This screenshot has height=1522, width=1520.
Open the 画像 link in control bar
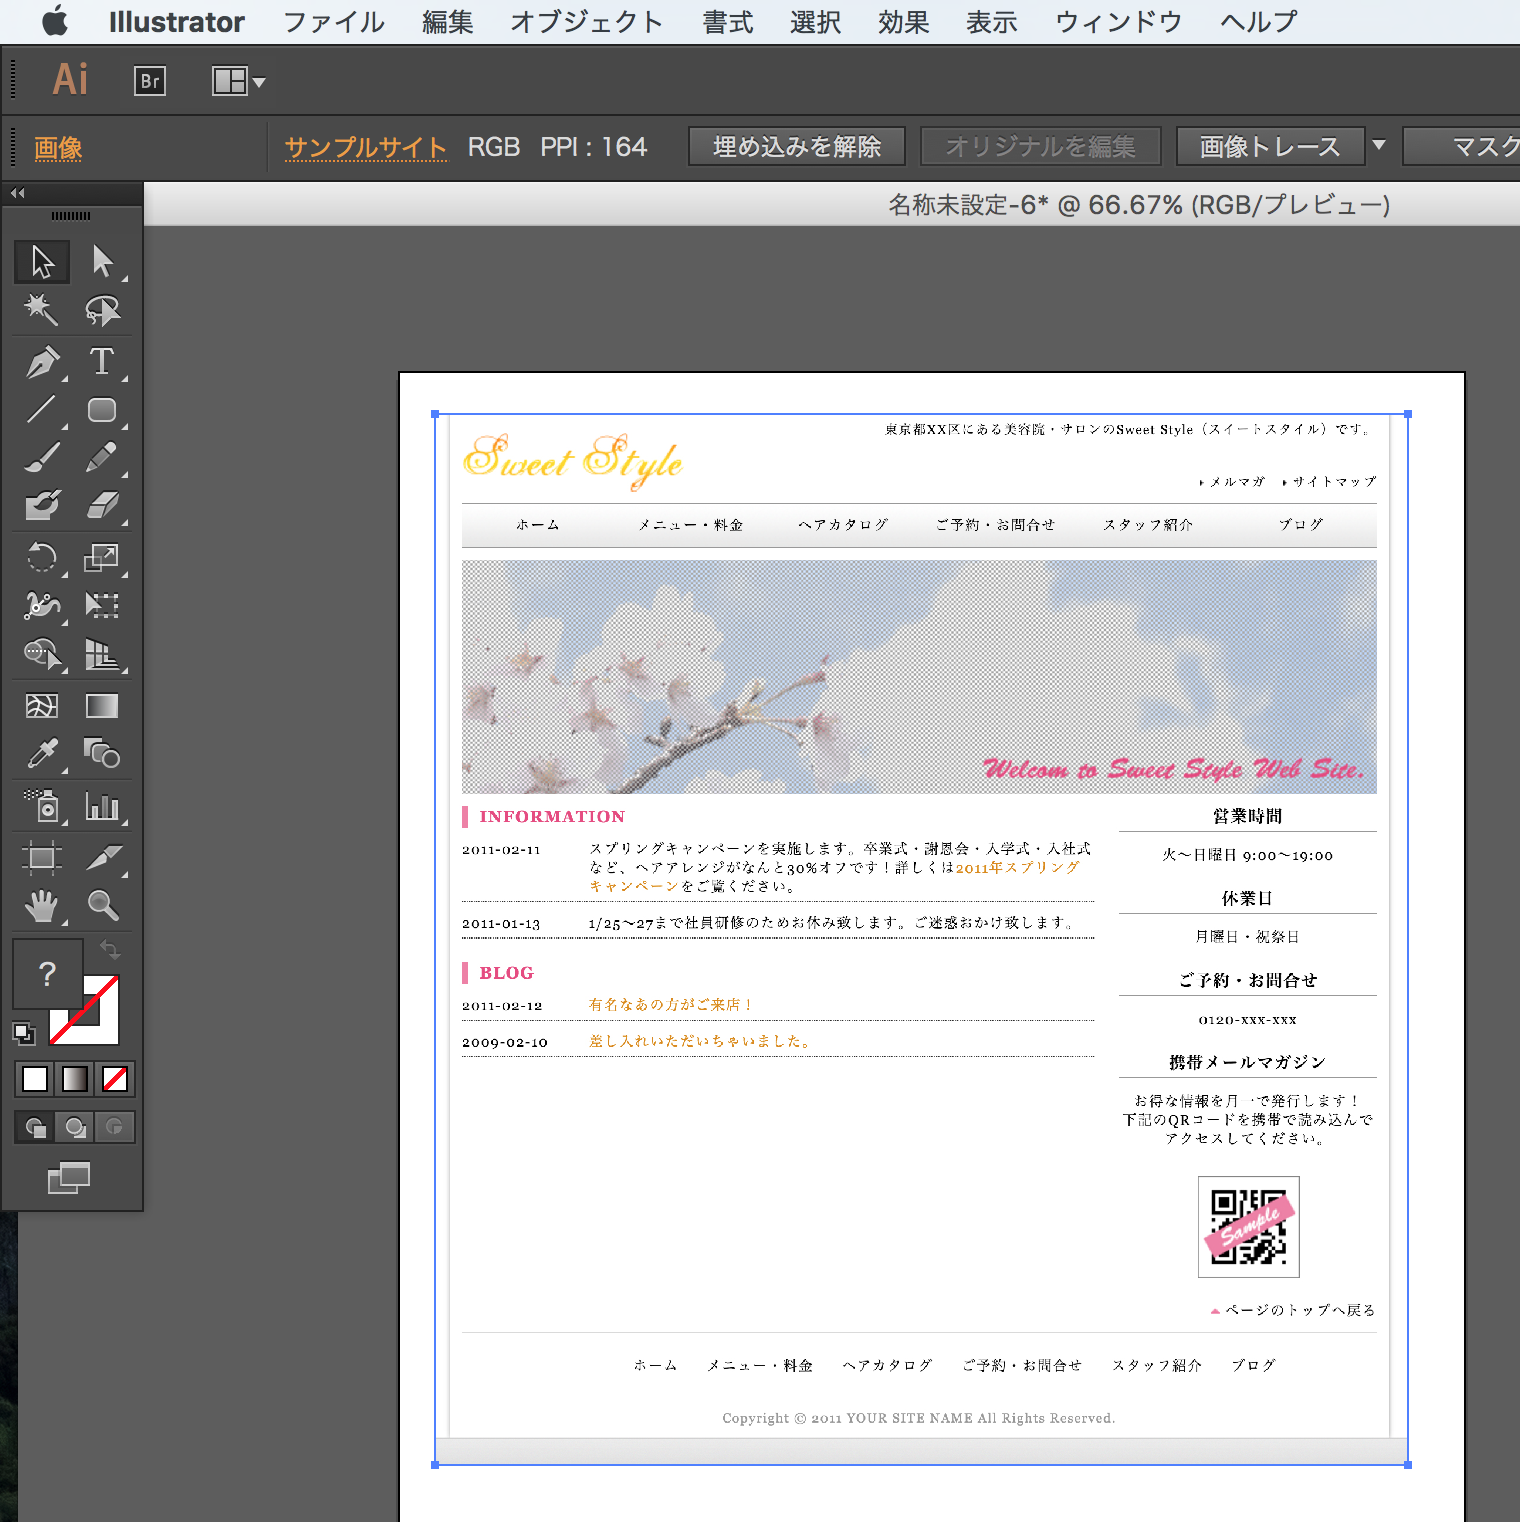(x=58, y=148)
